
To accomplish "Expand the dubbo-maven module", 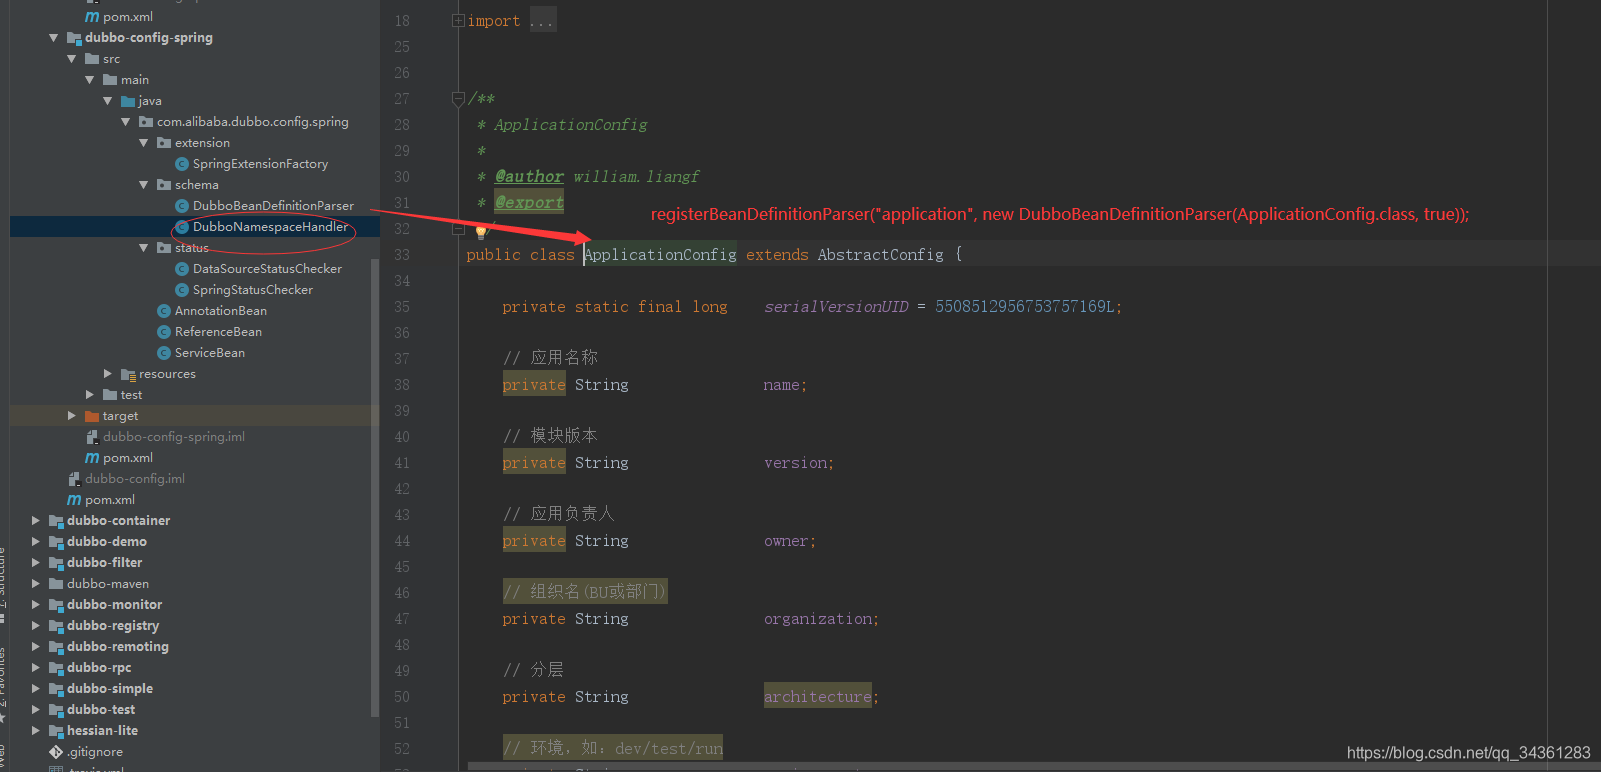I will point(36,584).
